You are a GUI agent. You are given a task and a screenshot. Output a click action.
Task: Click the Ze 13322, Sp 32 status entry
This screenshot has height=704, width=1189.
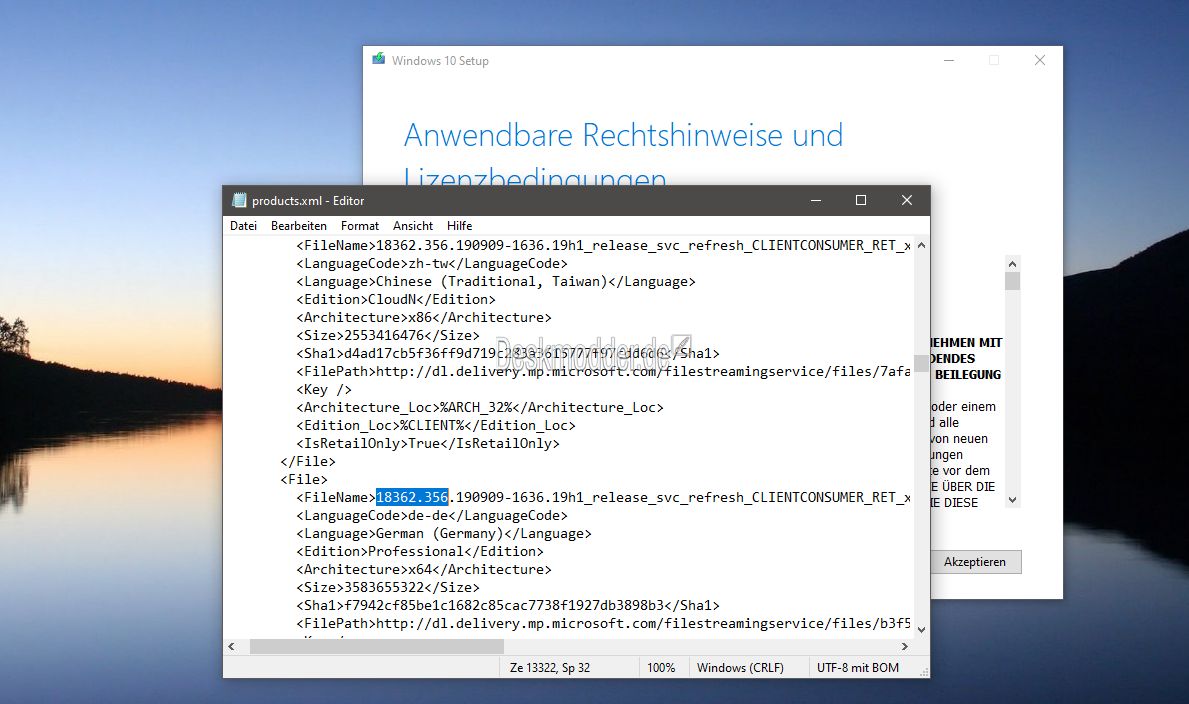(x=550, y=668)
